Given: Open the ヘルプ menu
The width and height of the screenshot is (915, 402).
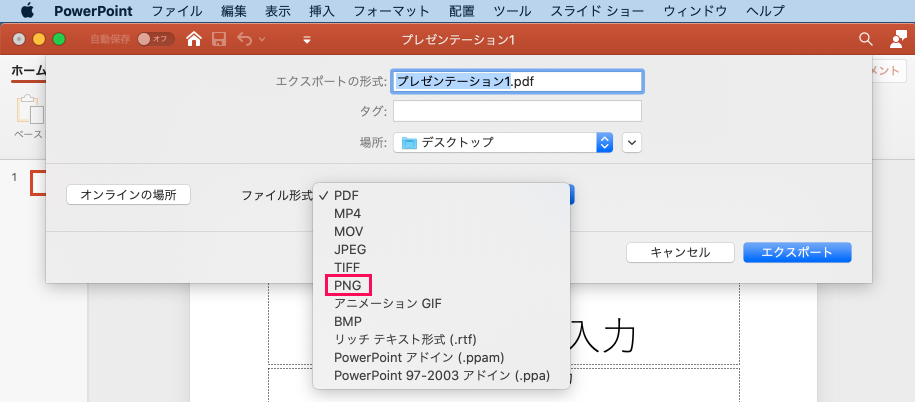Looking at the screenshot, I should point(765,11).
